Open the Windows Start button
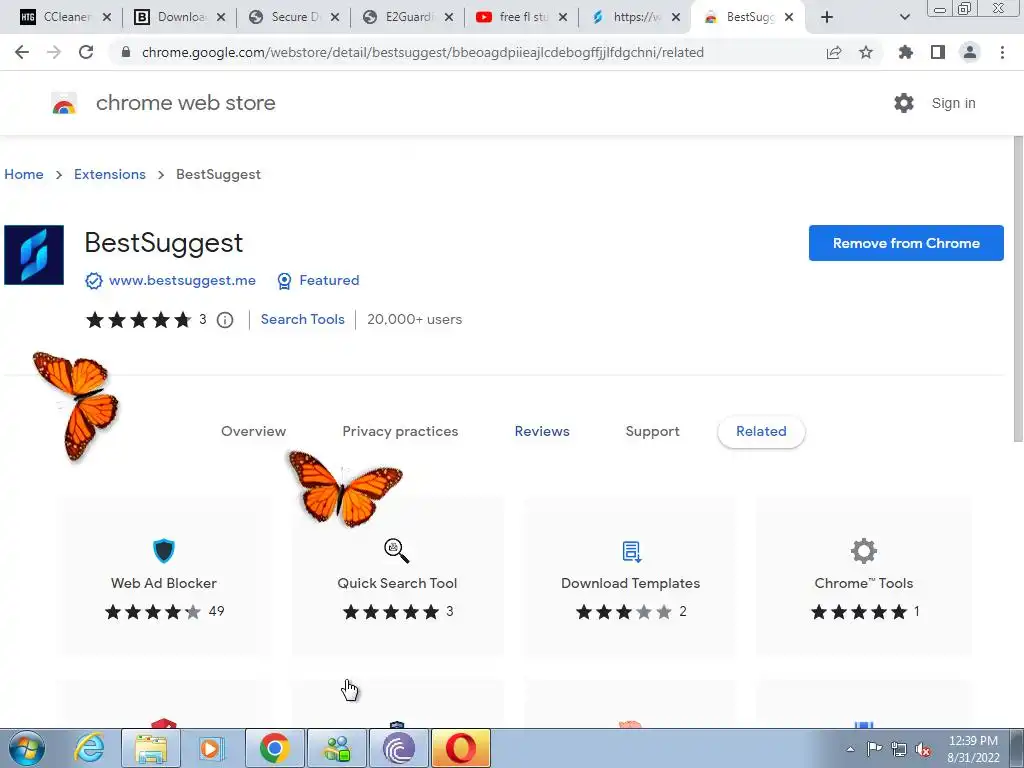 click(x=26, y=748)
